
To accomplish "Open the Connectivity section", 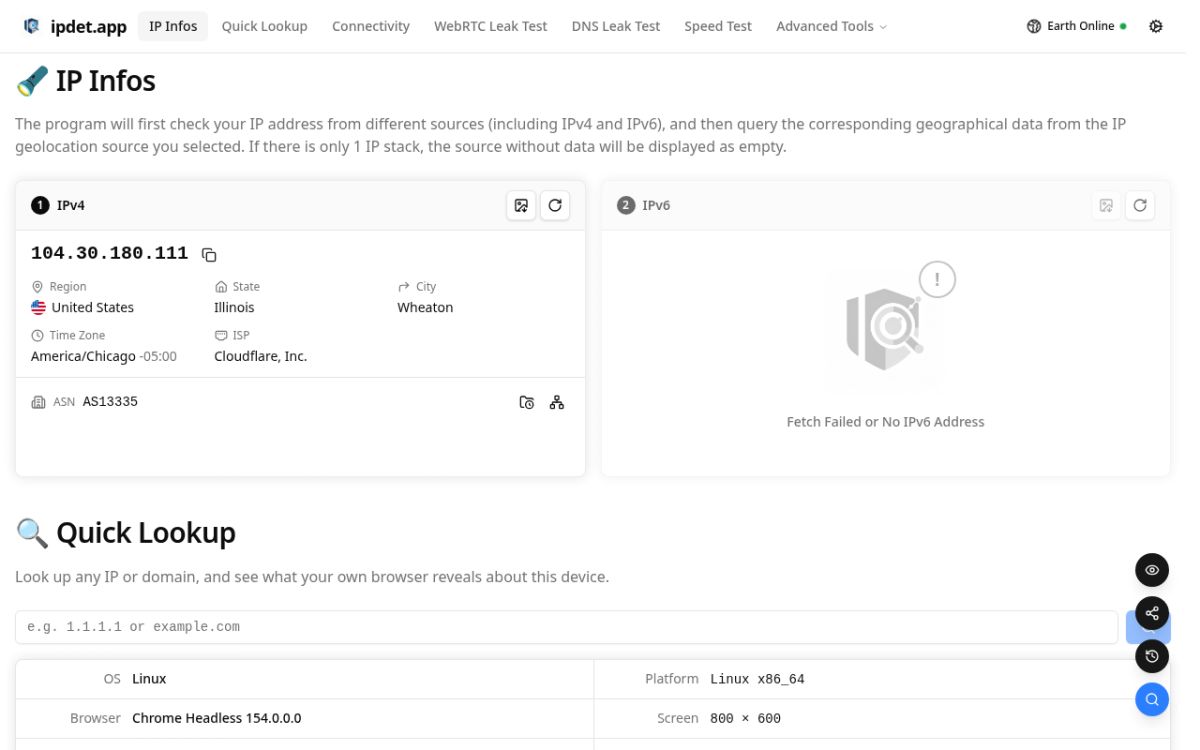I will tap(371, 26).
